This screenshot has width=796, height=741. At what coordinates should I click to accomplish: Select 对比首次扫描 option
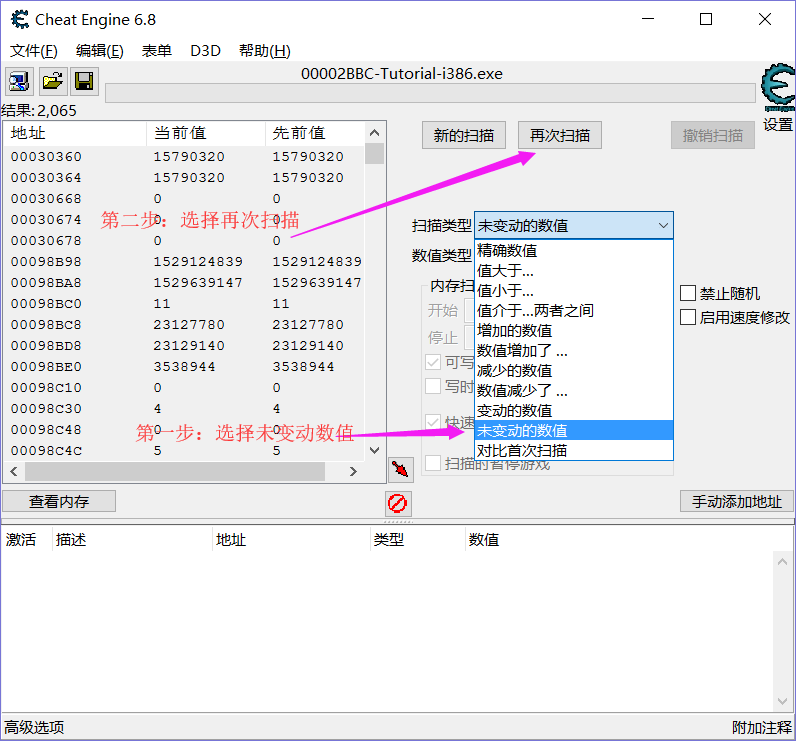574,450
